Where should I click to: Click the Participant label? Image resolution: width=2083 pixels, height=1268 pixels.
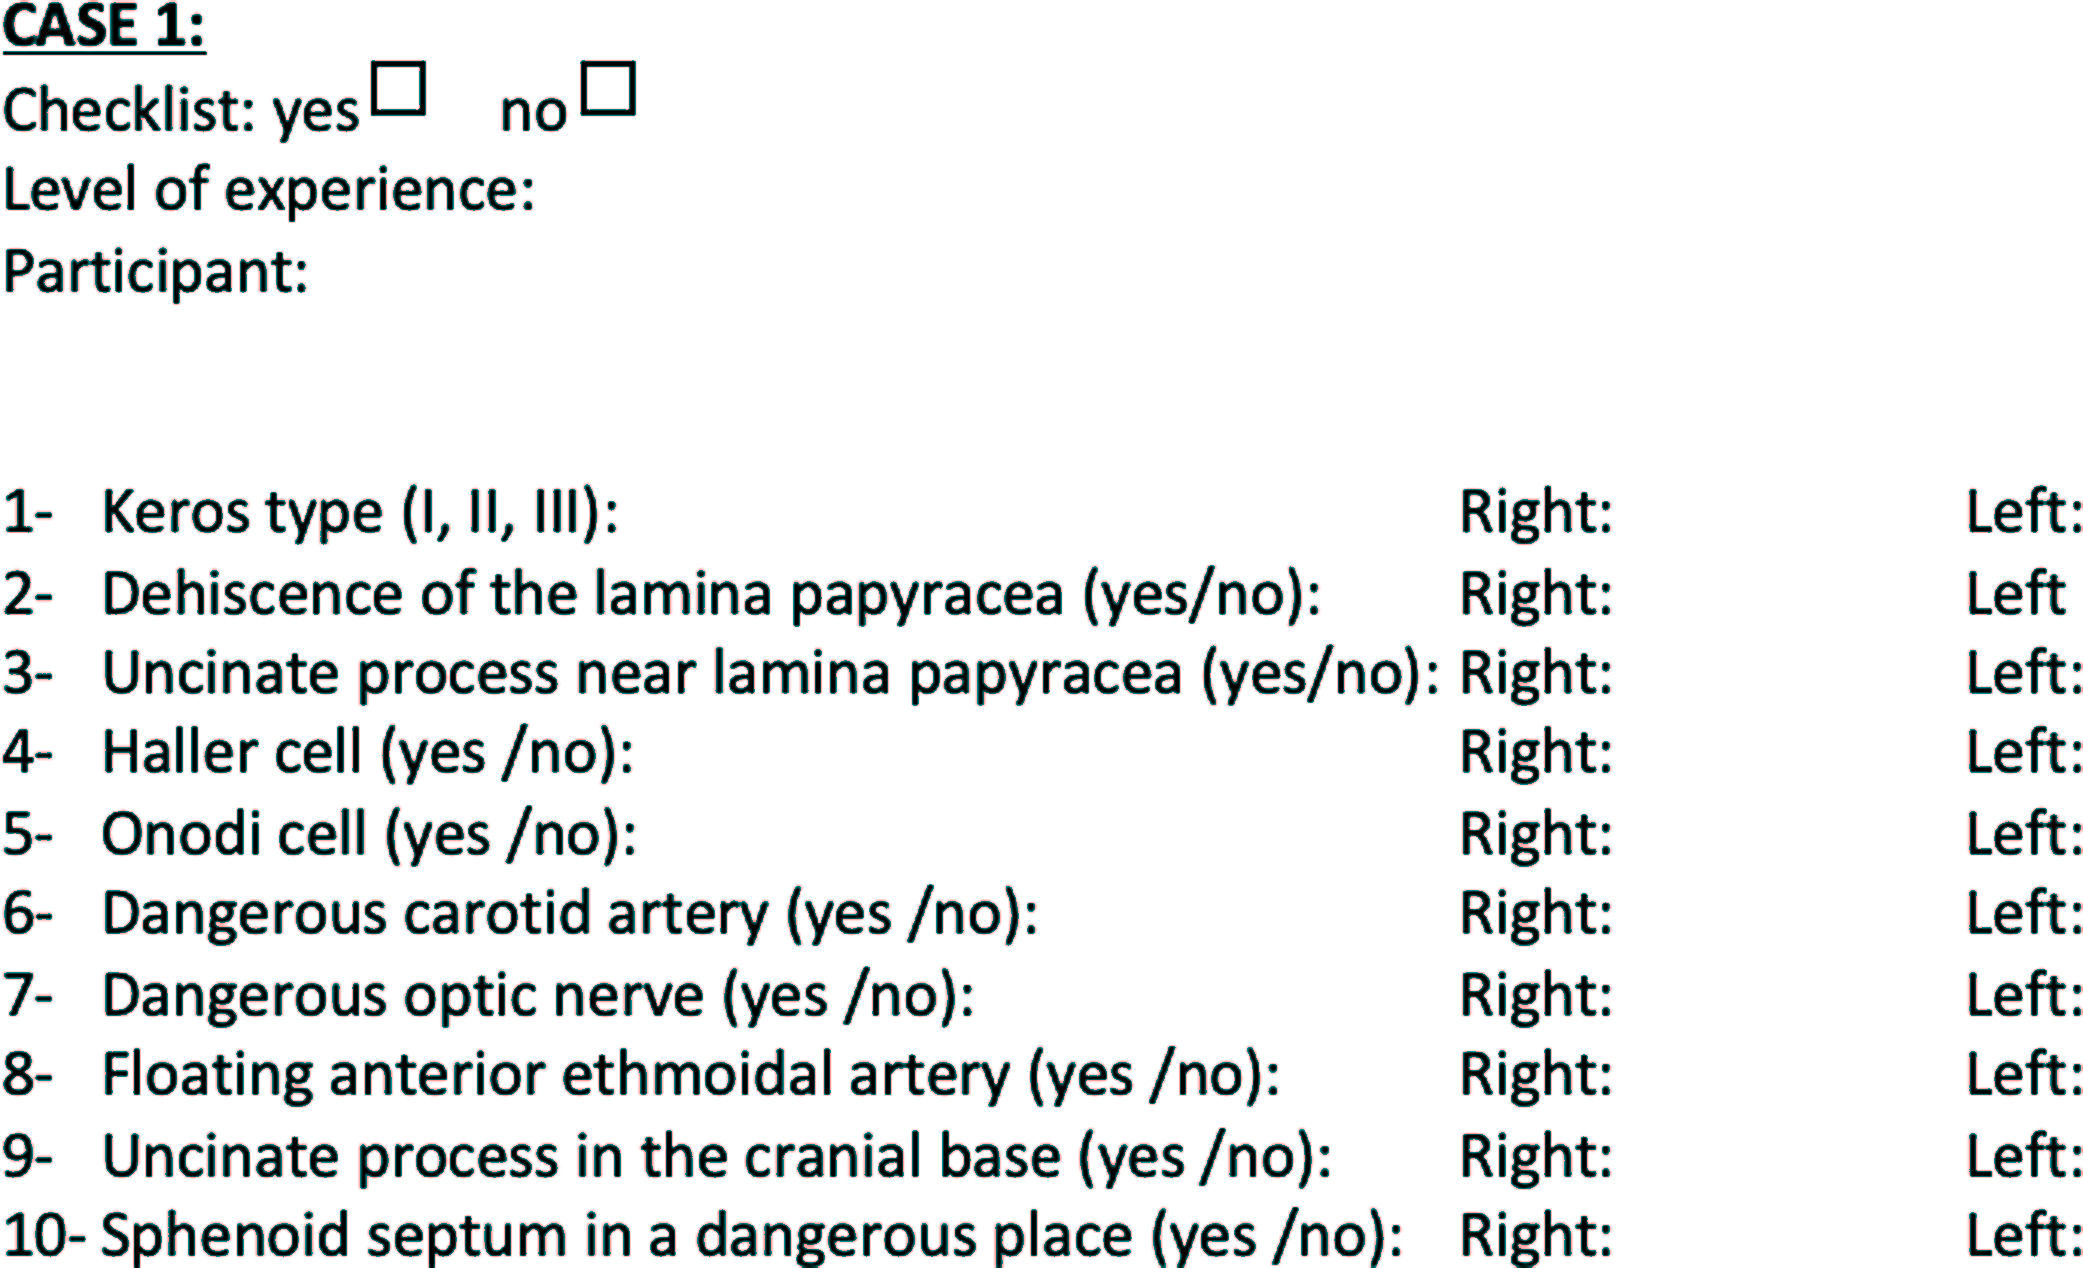pyautogui.click(x=156, y=271)
